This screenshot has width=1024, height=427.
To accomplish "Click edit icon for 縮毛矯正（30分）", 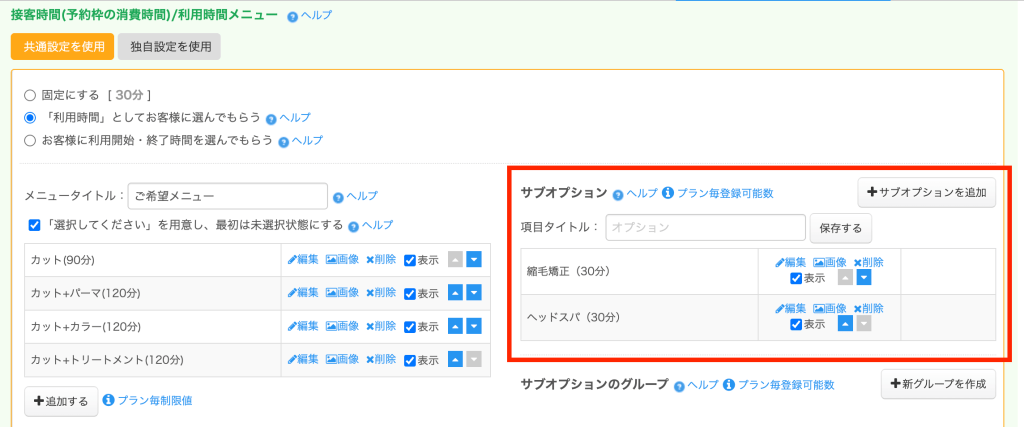I will click(790, 263).
